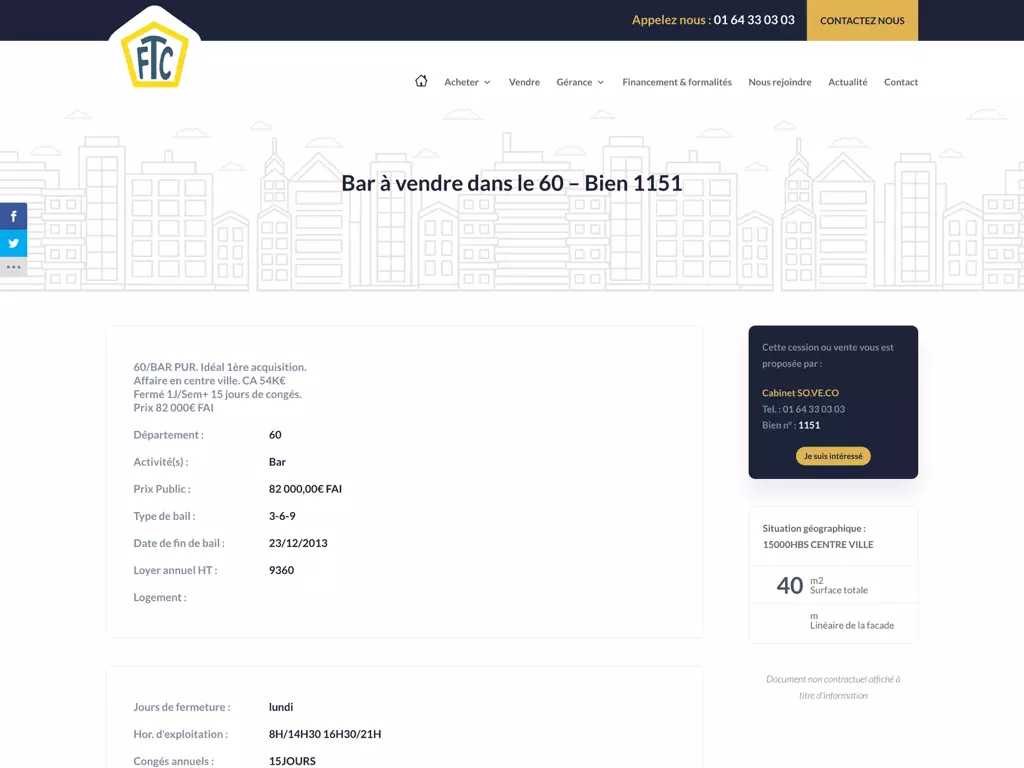This screenshot has width=1024, height=768.
Task: Expand the Acheter dropdown menu
Action: [467, 82]
